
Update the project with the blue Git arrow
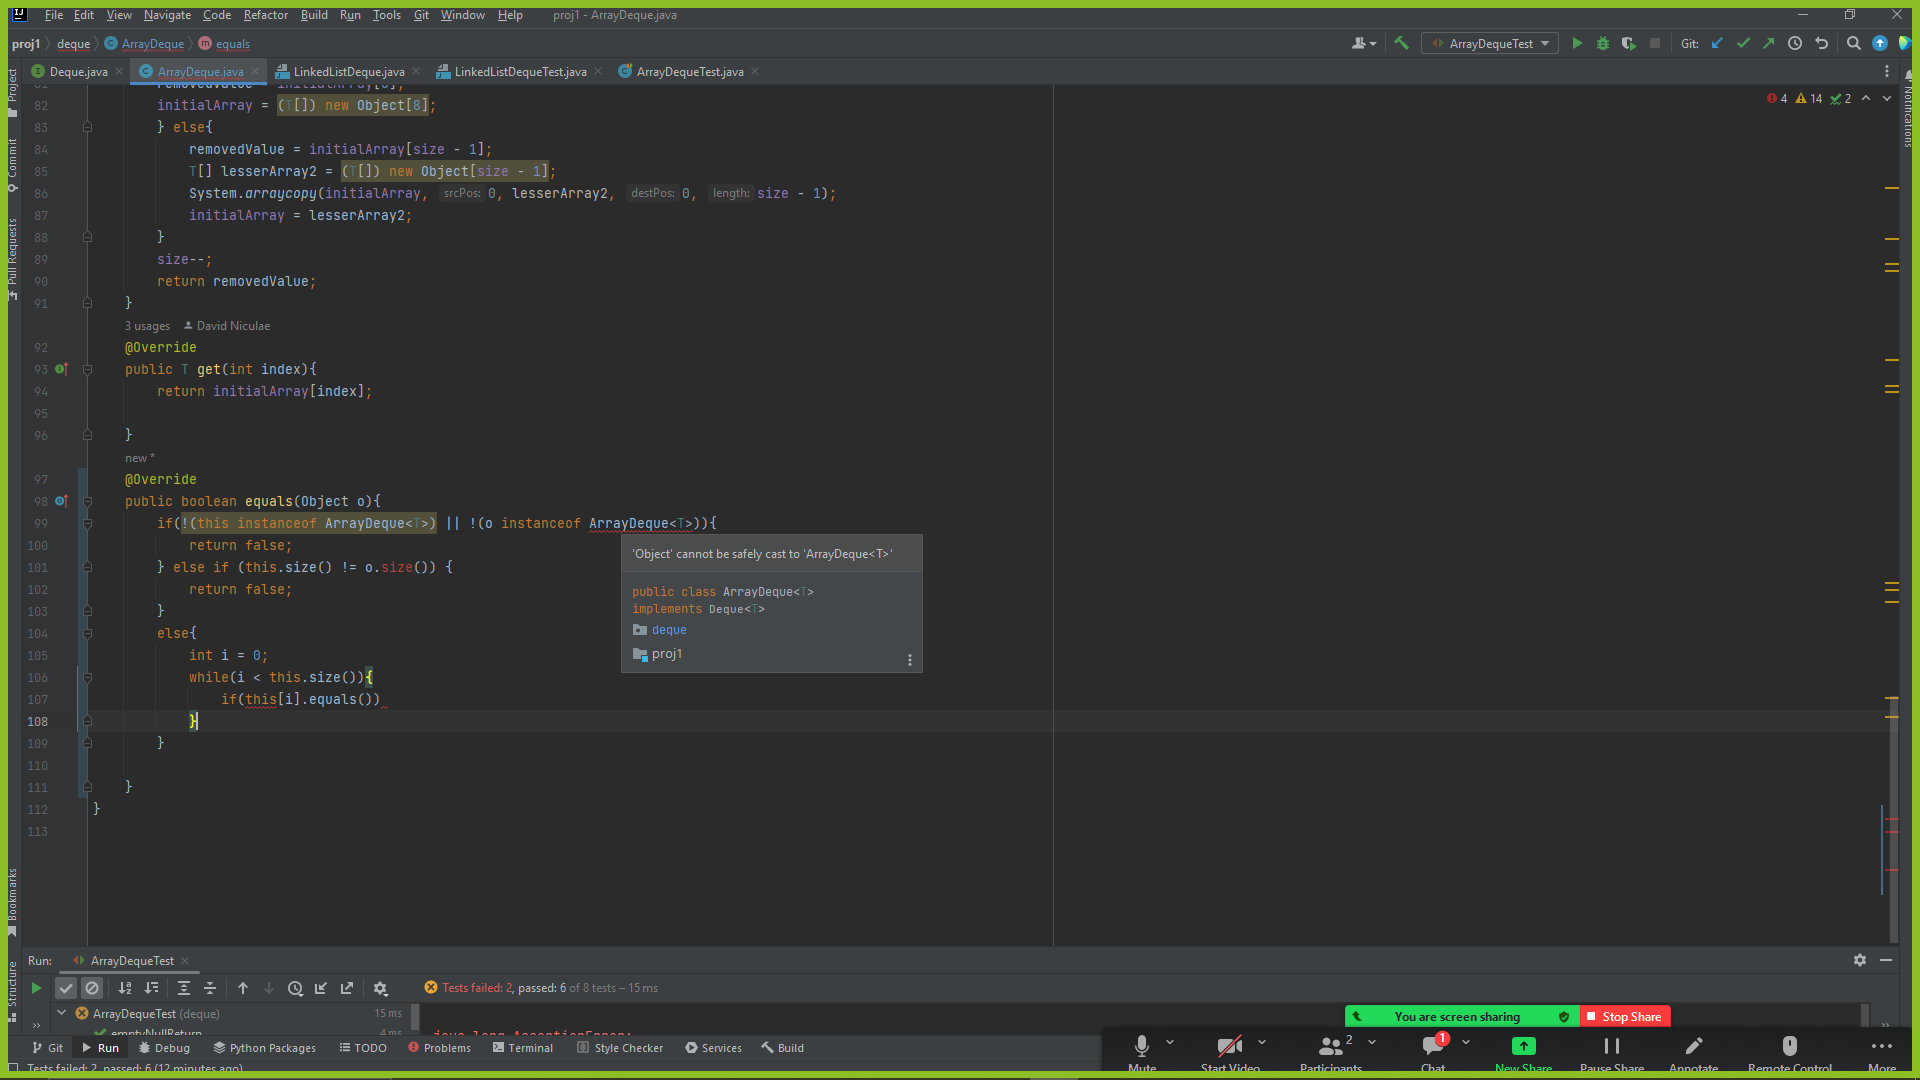tap(1717, 43)
